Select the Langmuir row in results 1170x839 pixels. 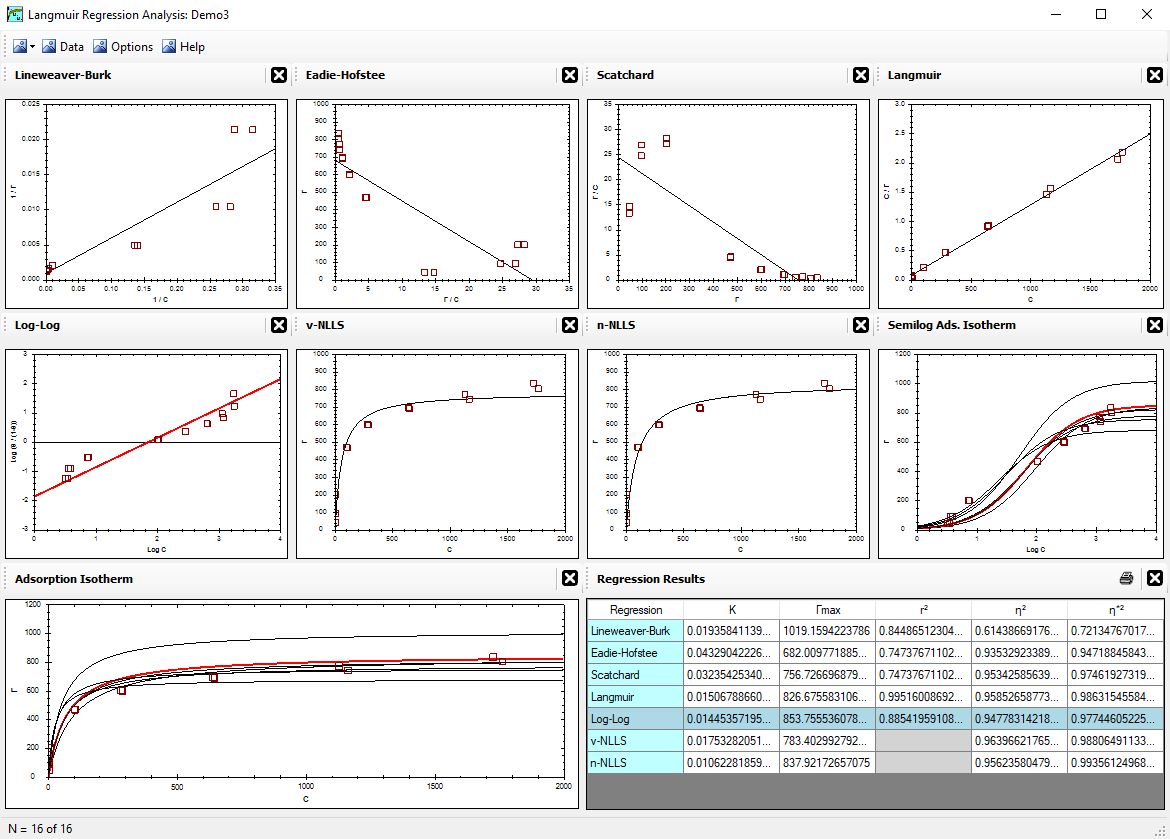click(636, 696)
